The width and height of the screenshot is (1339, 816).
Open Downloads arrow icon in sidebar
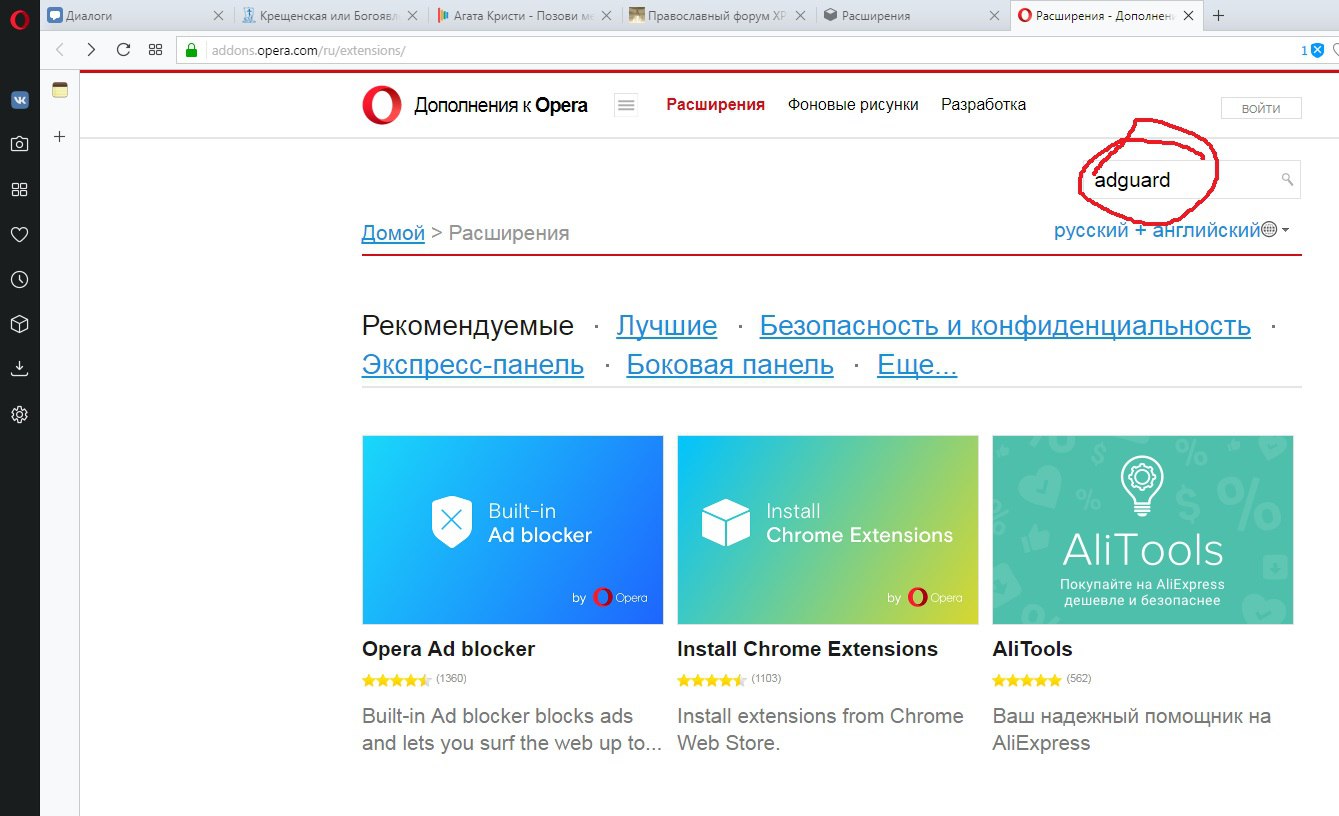19,369
